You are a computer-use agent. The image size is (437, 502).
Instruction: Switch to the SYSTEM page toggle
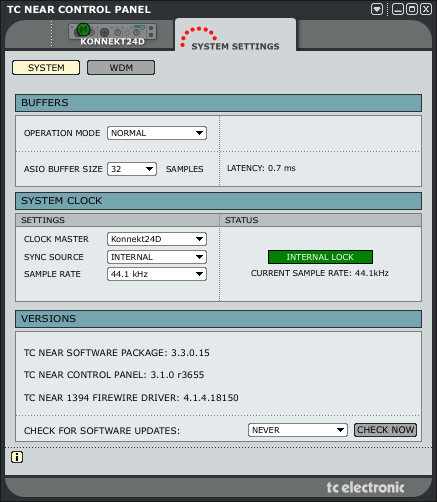click(46, 68)
